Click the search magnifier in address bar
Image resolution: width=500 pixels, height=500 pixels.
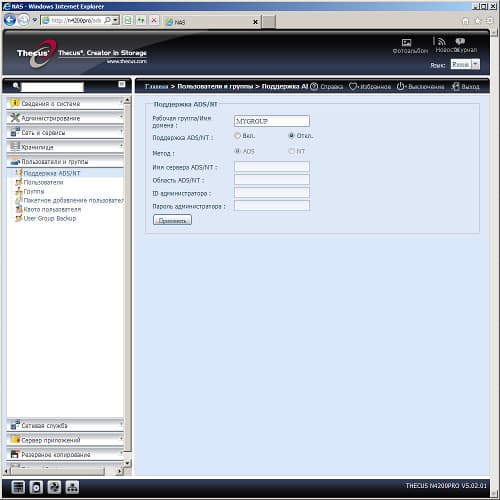(107, 20)
